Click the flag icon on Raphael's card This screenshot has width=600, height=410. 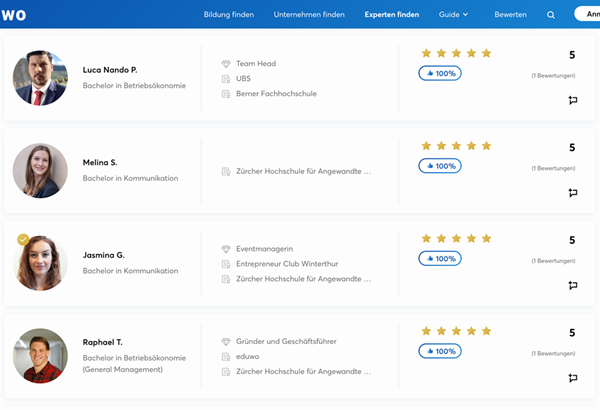573,378
